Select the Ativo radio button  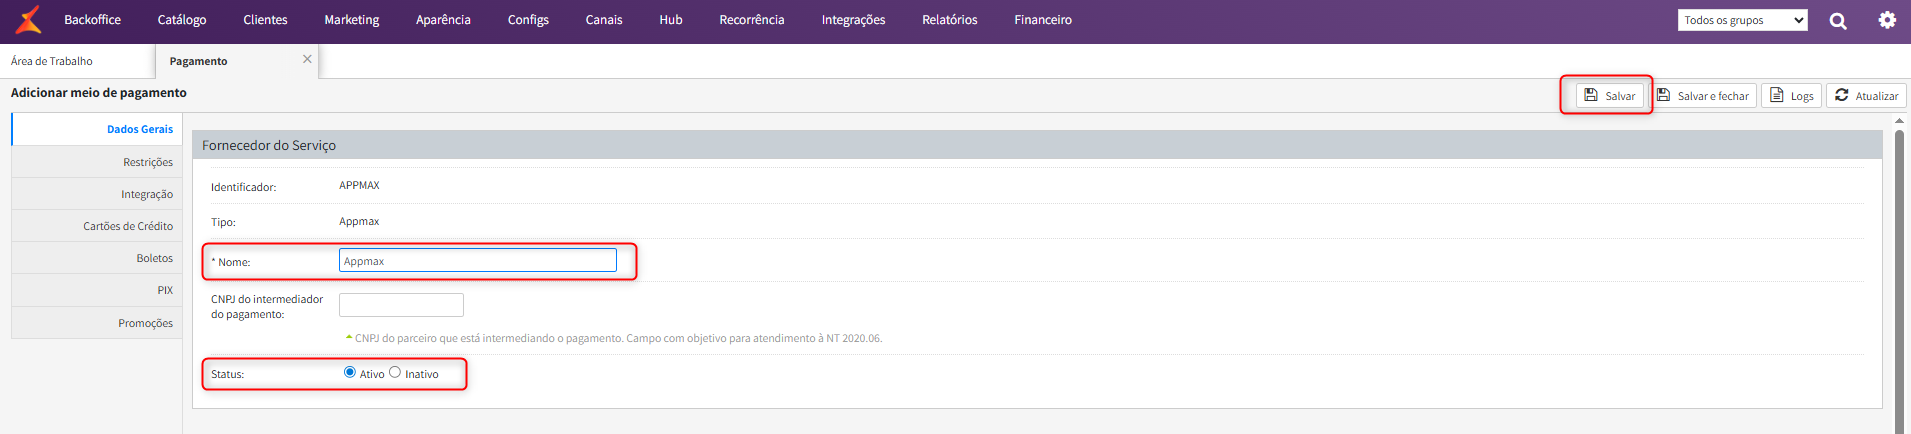(350, 372)
